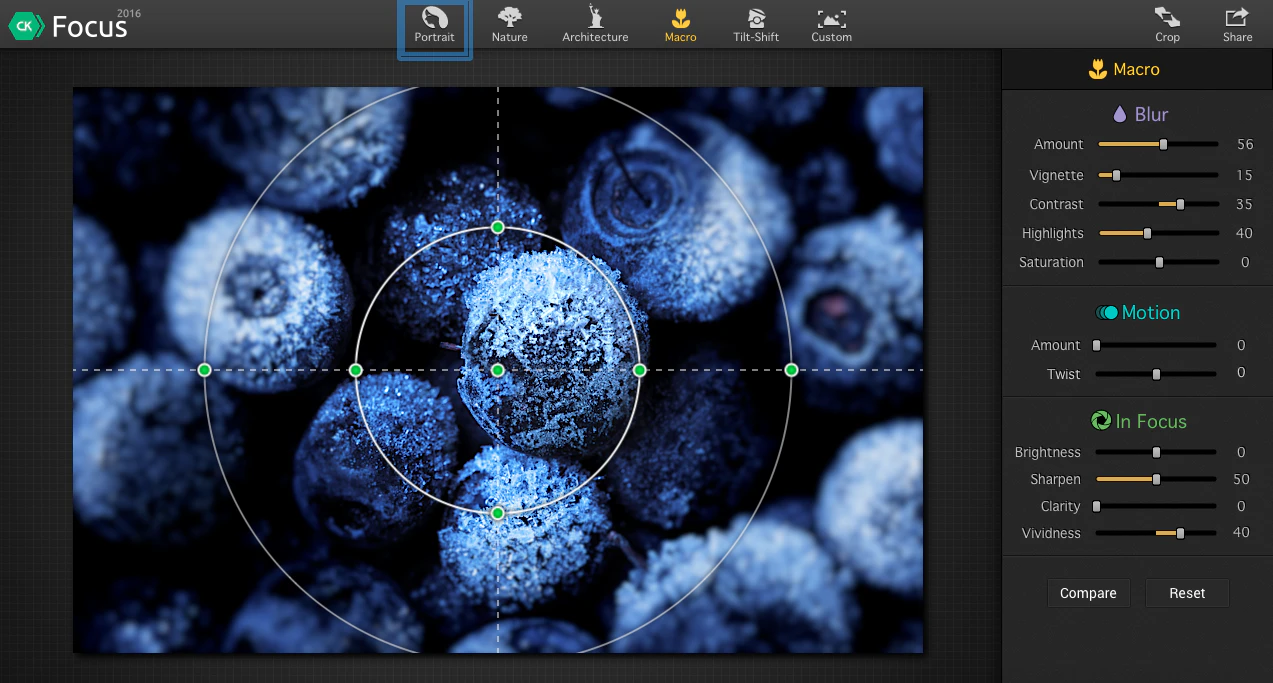Click the Contrast value 35

pos(1244,204)
